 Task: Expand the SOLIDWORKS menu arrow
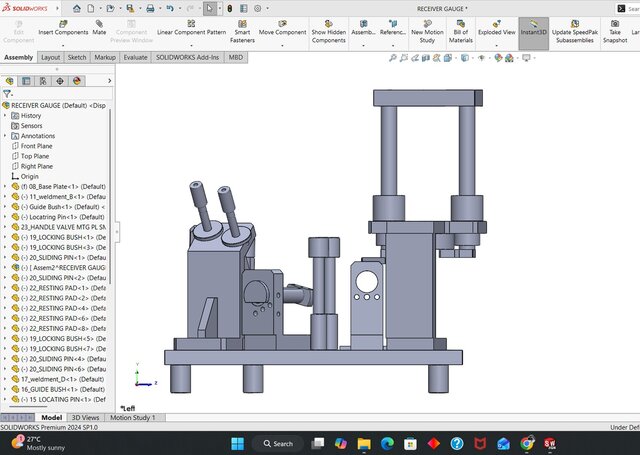point(57,8)
